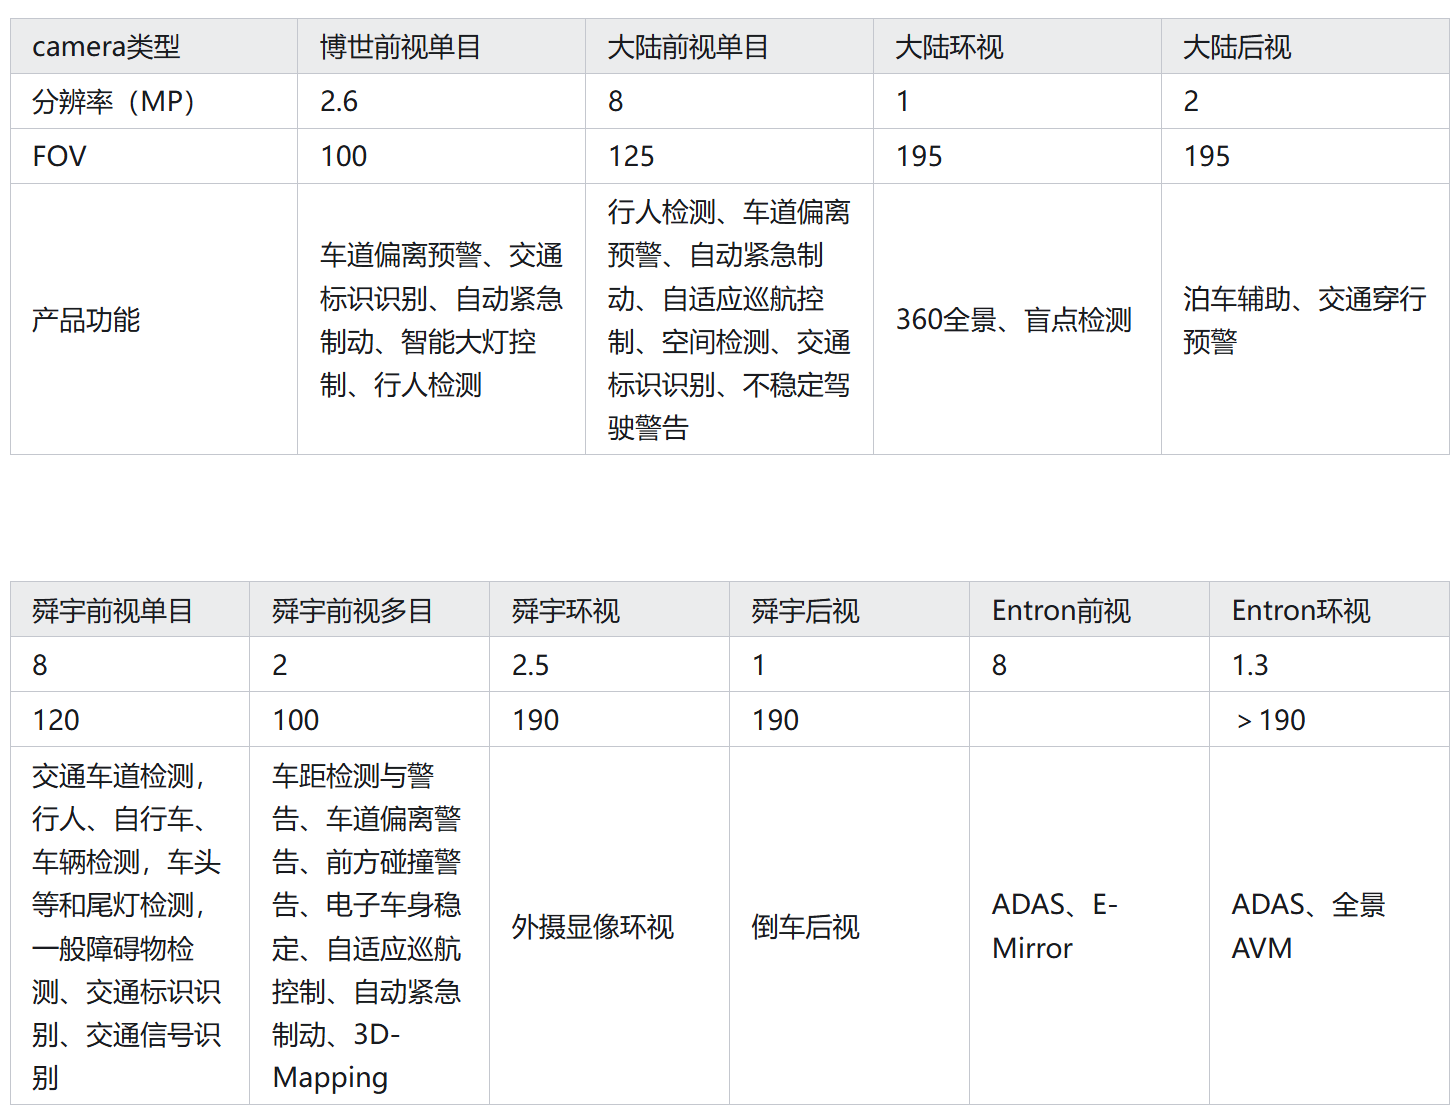Viewport: 1456px width, 1112px height.
Task: Select the "舜宇环视" column header
Action: coord(609,610)
